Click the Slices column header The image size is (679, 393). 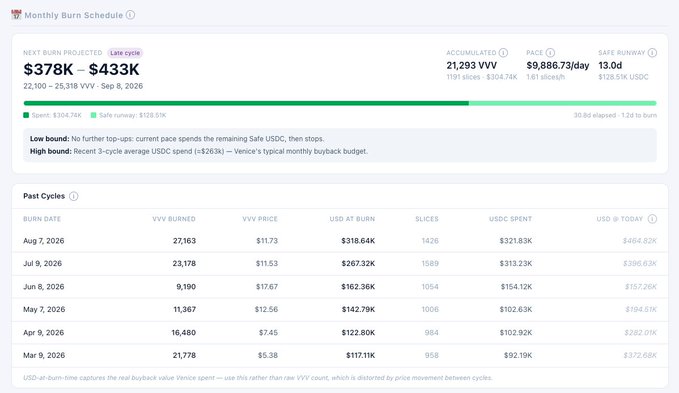click(427, 219)
